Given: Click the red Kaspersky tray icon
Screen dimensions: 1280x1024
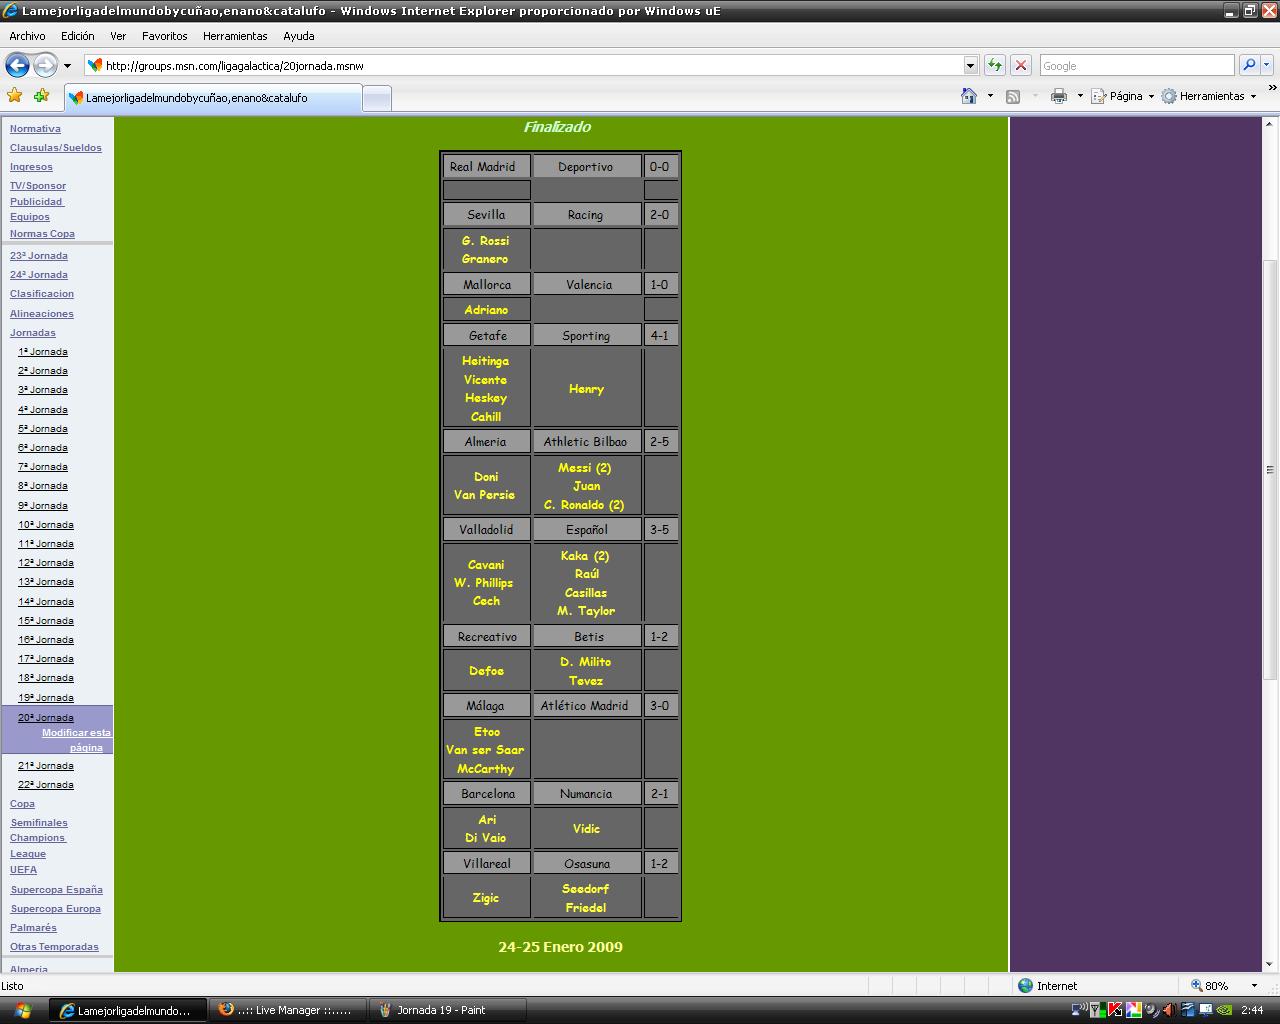Looking at the screenshot, I should click(x=1114, y=1010).
